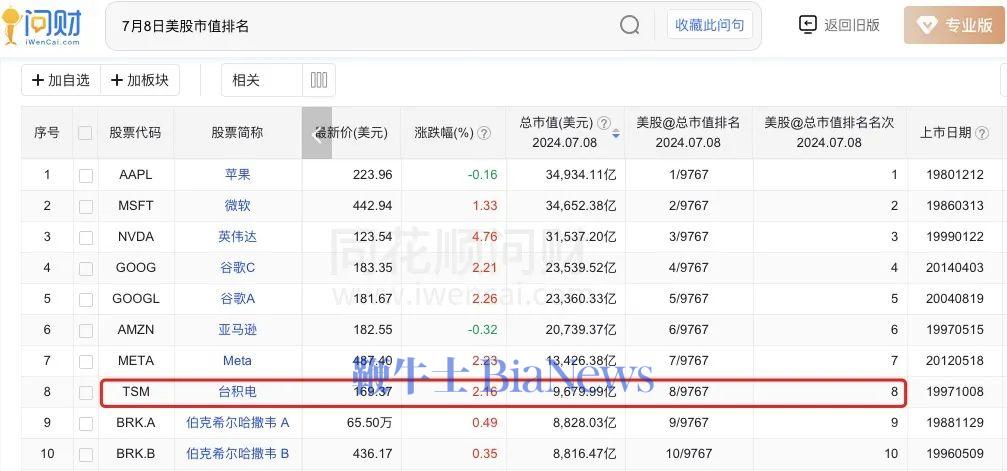The height and width of the screenshot is (471, 1007).
Task: Check the BRK.A row checkbox
Action: pos(85,423)
